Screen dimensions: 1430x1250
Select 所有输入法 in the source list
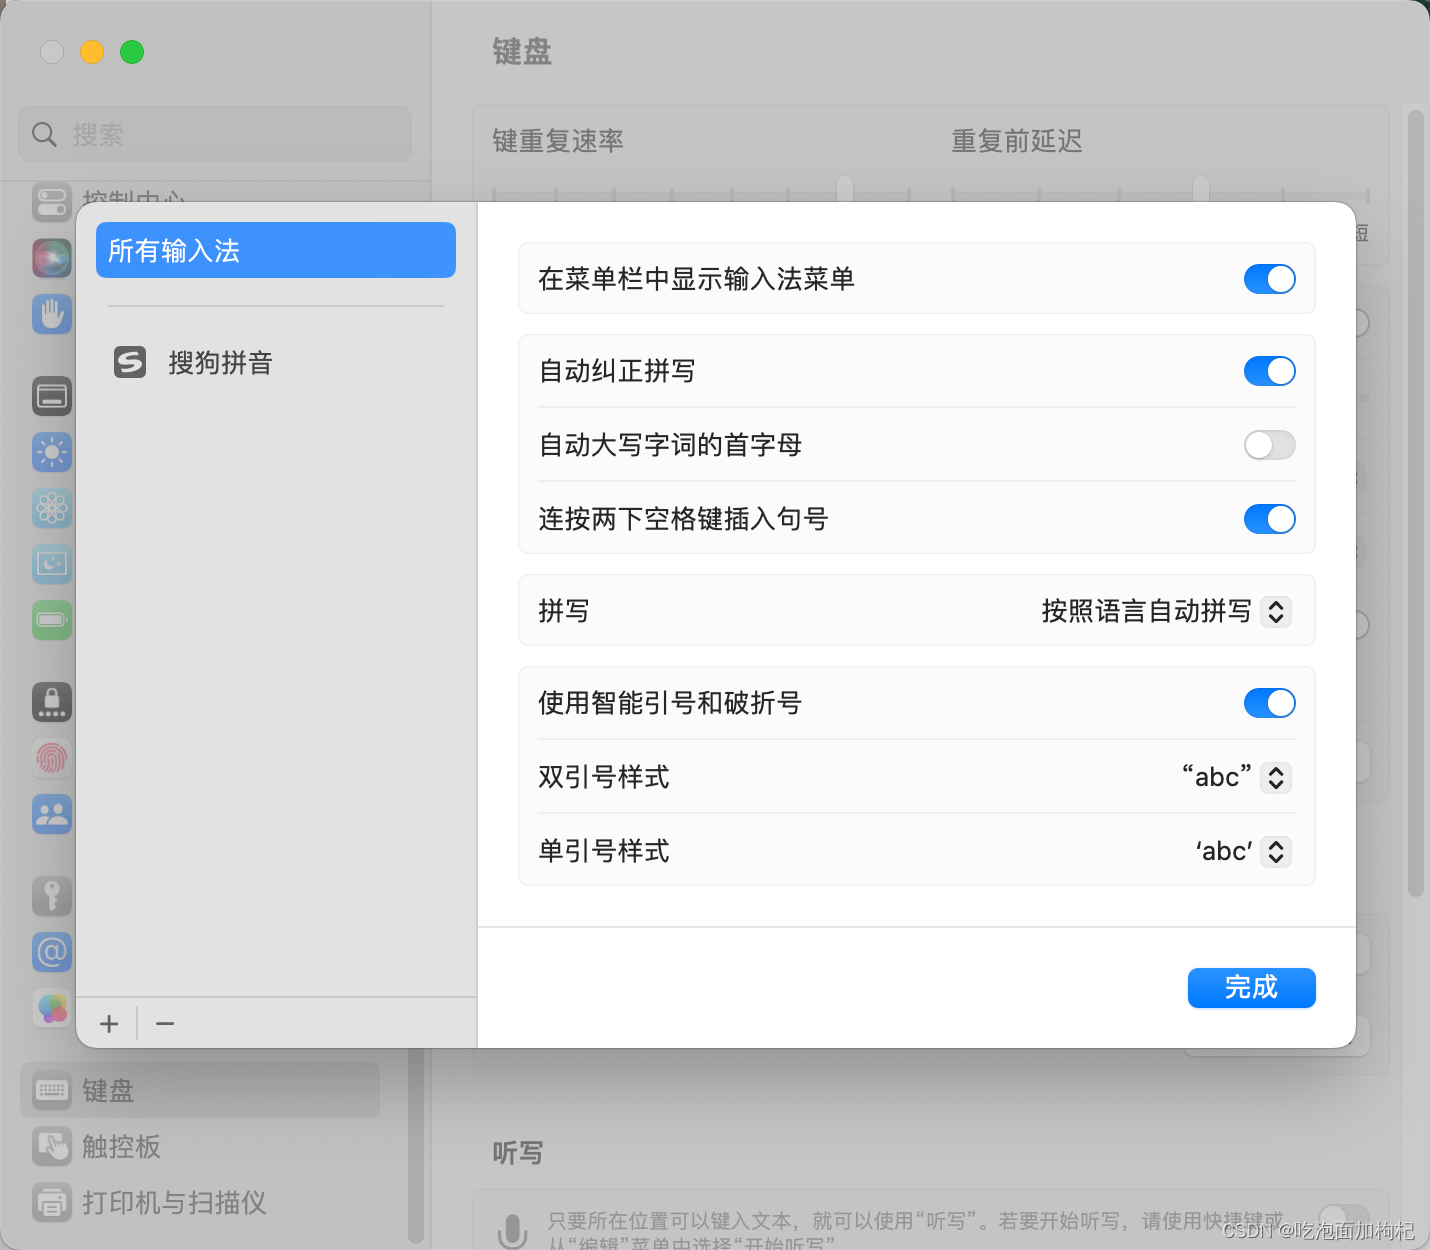[276, 250]
